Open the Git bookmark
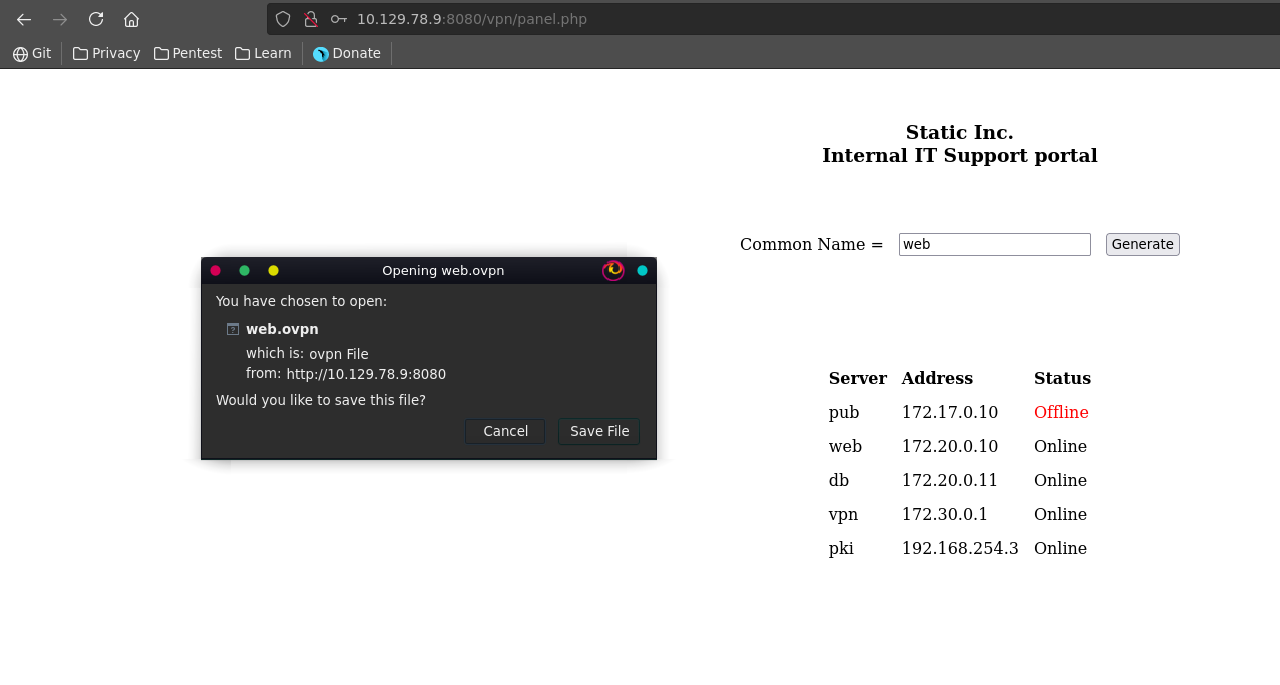This screenshot has width=1280, height=685. (x=32, y=53)
